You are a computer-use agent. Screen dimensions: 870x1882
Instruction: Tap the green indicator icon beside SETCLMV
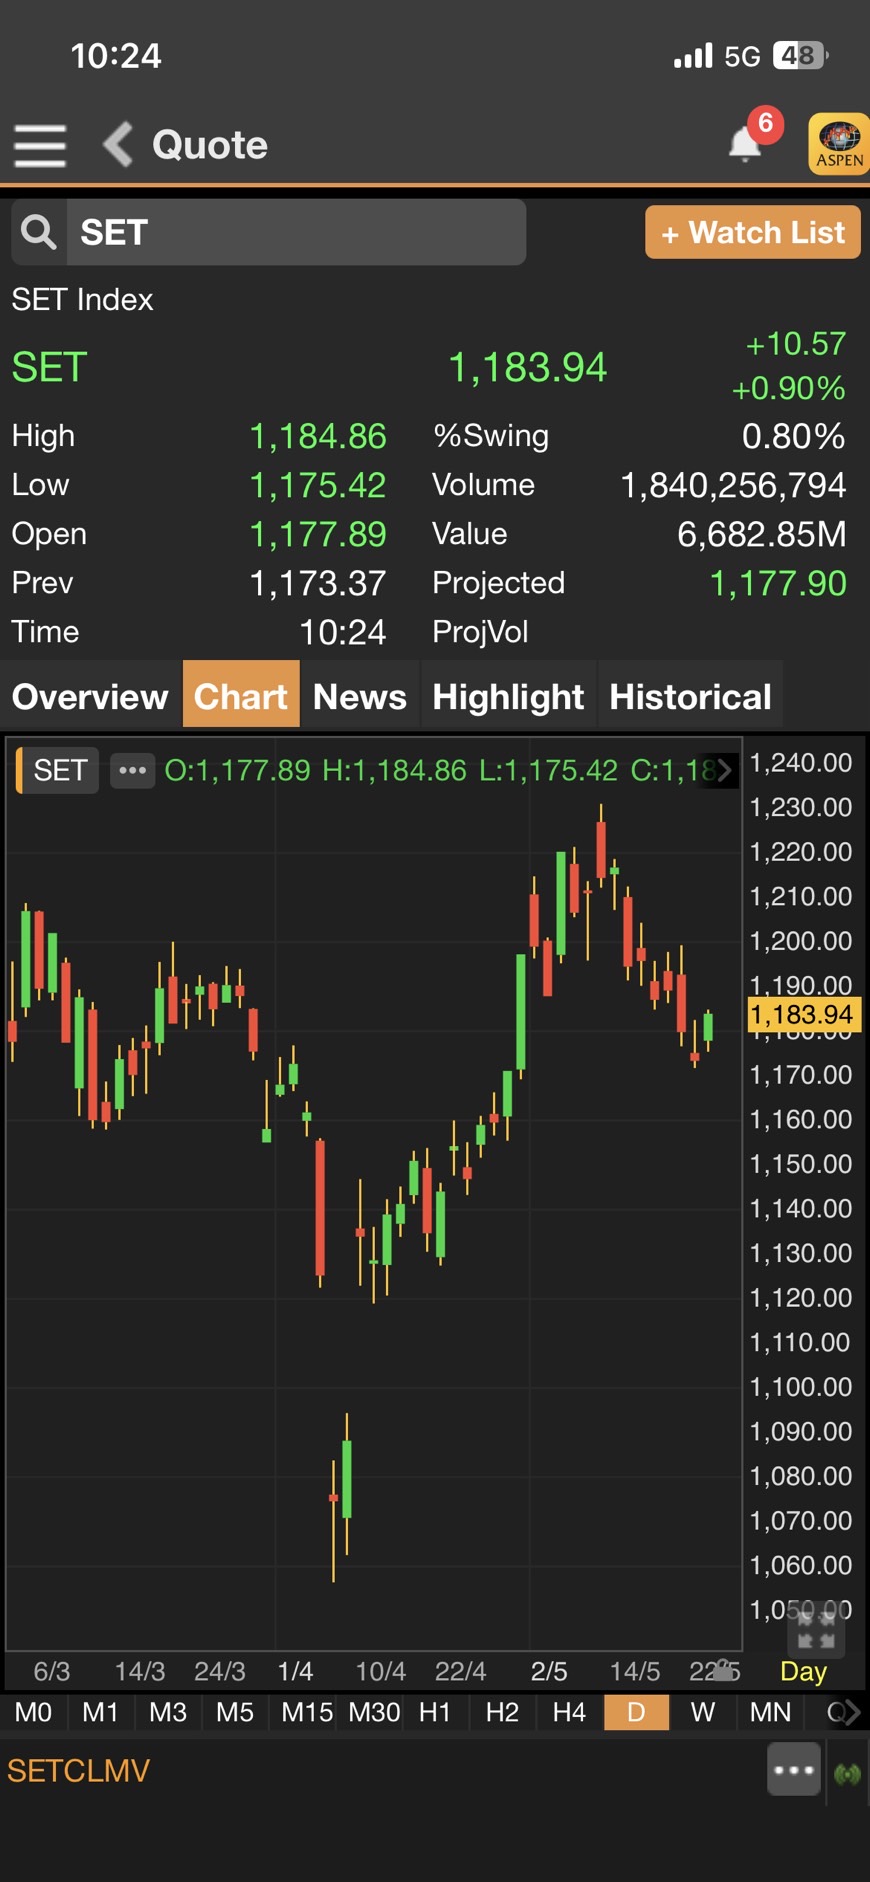[x=848, y=1774]
